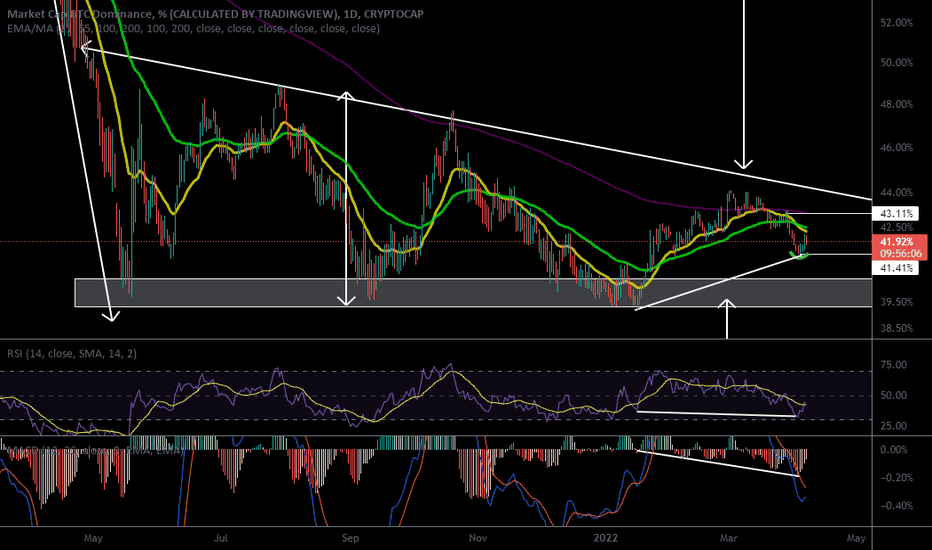Click the CRYPTOCAP source label in the title

393,13
